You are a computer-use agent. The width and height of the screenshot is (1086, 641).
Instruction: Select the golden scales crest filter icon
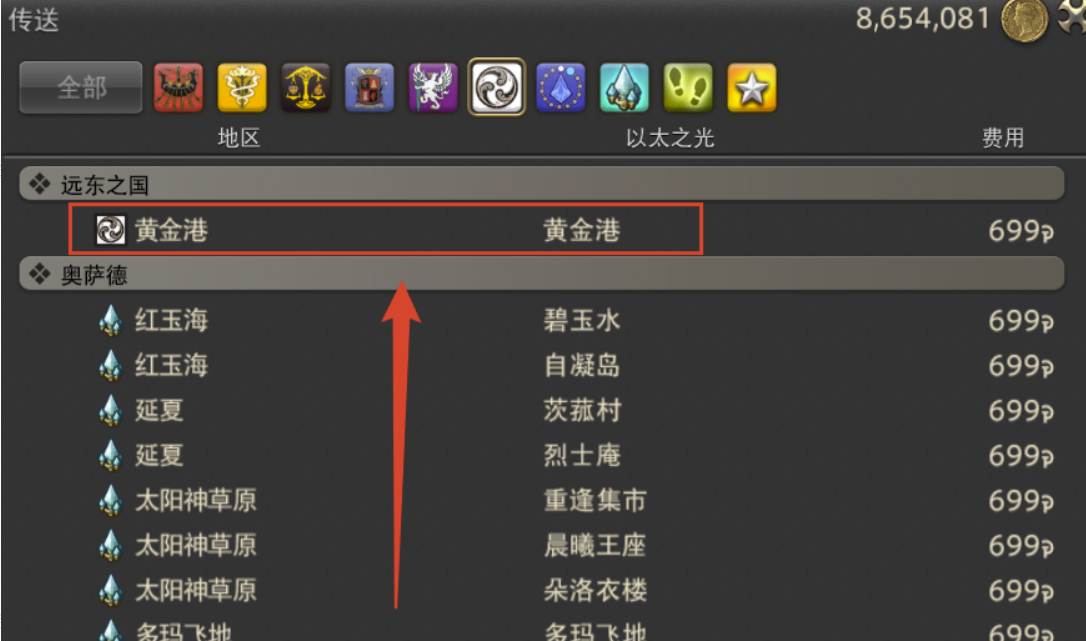(305, 87)
